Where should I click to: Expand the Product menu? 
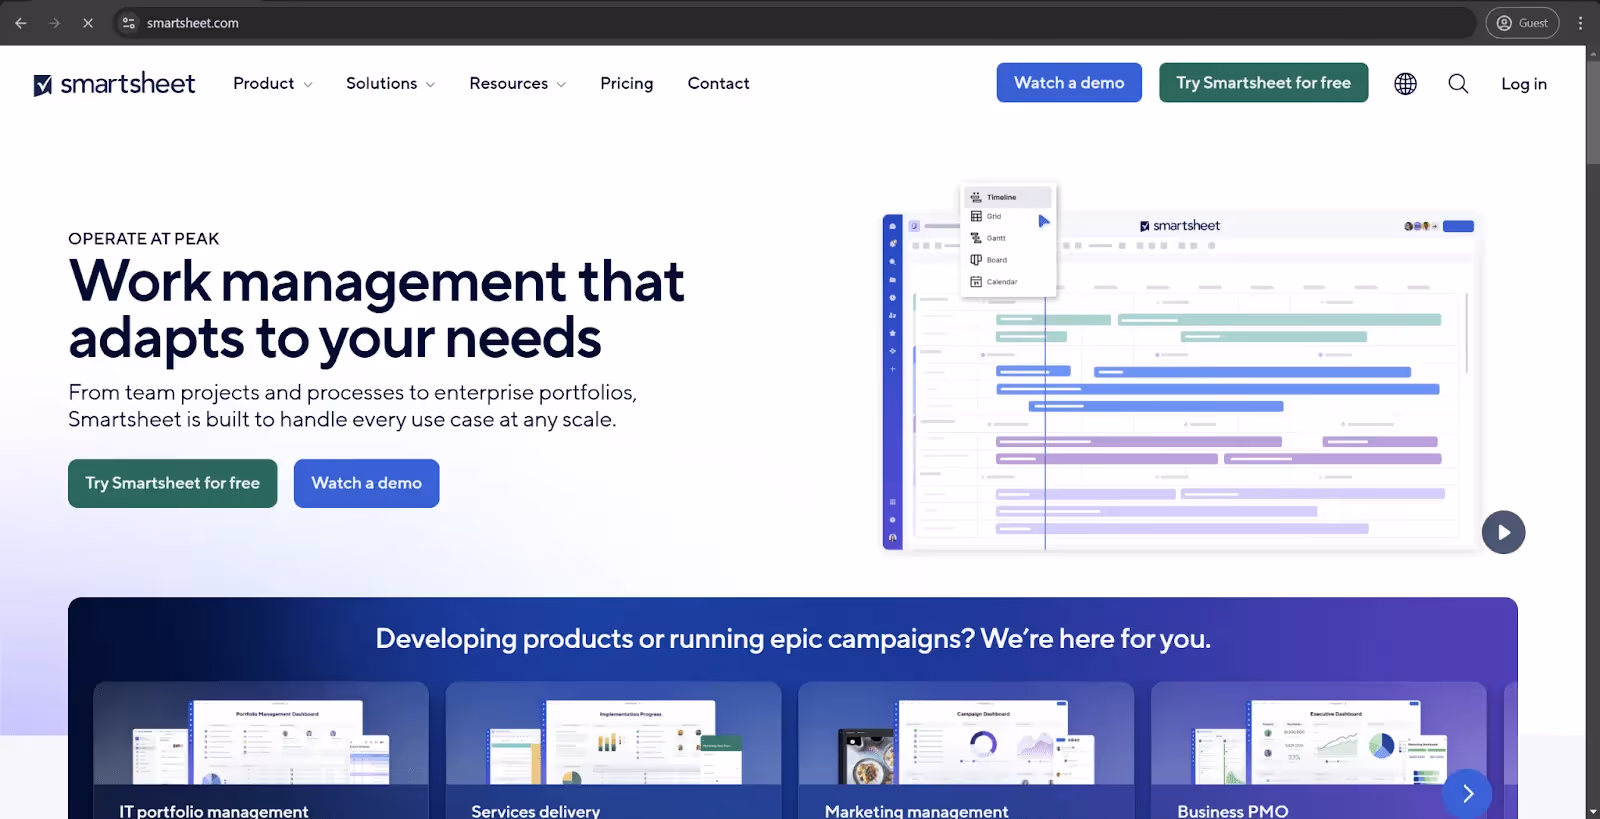273,84
